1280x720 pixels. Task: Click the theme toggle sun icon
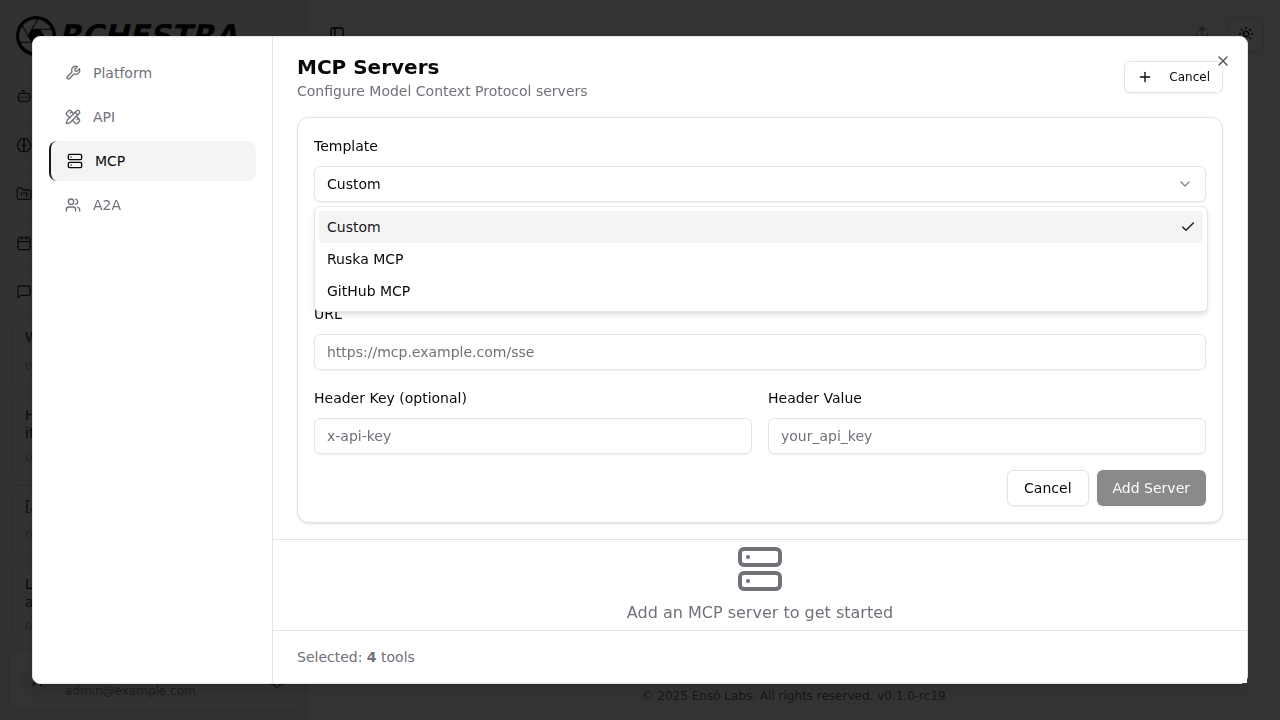[1246, 33]
